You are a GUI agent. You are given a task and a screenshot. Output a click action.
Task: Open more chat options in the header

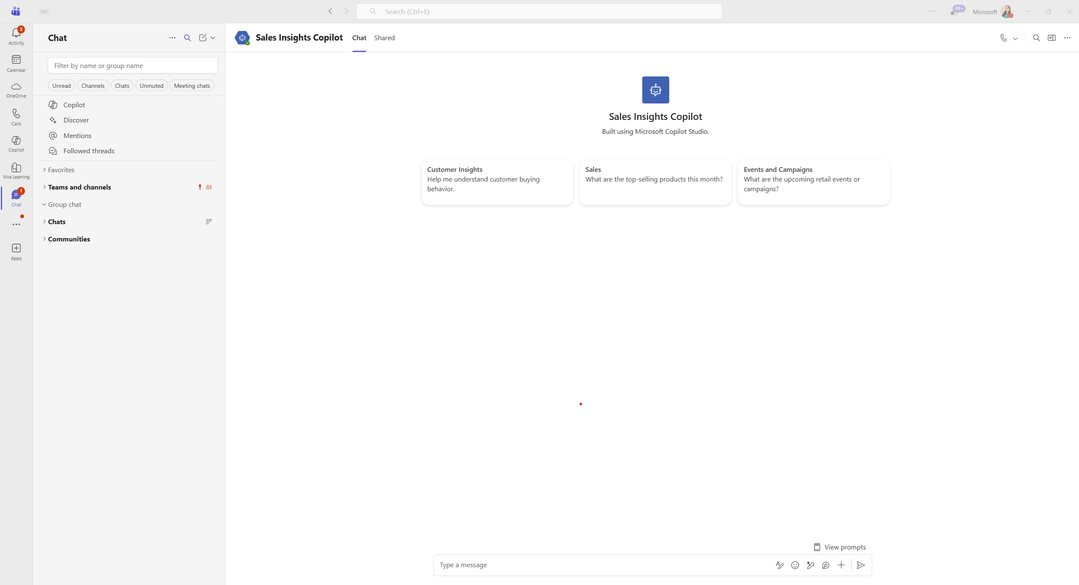point(1067,38)
